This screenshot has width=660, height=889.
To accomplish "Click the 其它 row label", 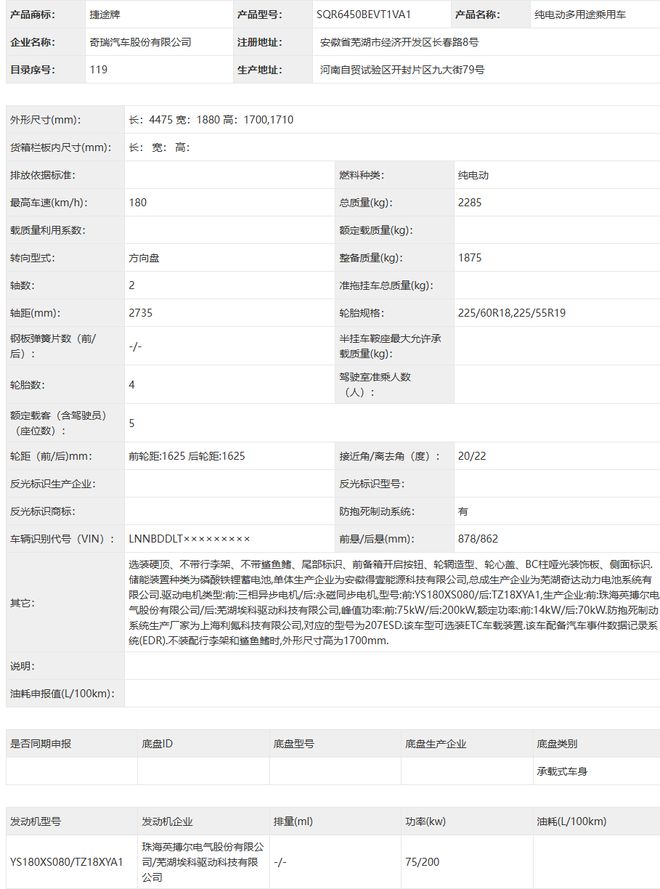I will pyautogui.click(x=22, y=603).
